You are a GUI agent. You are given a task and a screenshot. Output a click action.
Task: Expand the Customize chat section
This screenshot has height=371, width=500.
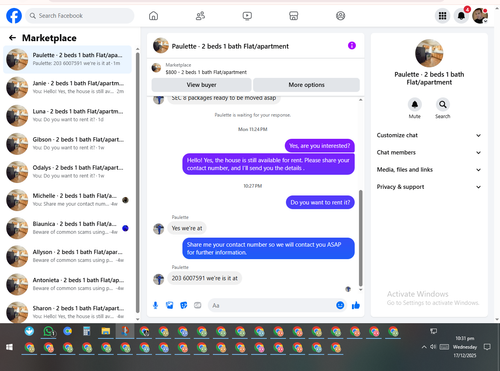tap(429, 135)
